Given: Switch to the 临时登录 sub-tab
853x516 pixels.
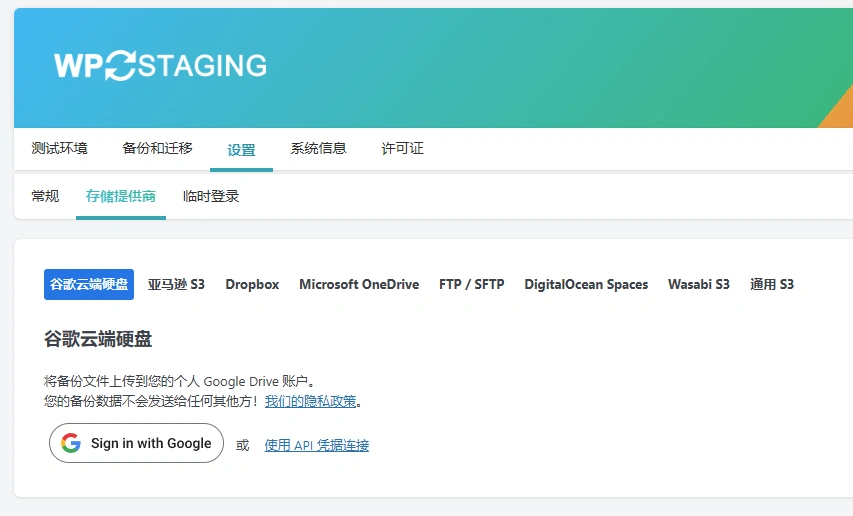Looking at the screenshot, I should click(211, 196).
